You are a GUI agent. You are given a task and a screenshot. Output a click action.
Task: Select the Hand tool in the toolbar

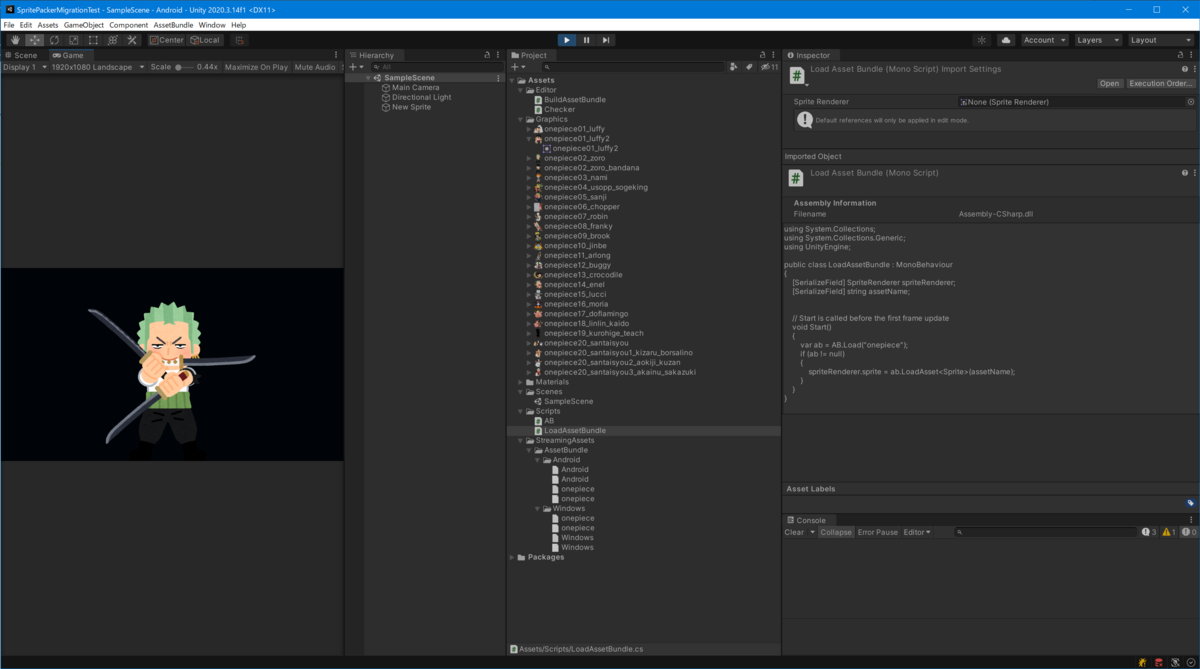(x=14, y=40)
